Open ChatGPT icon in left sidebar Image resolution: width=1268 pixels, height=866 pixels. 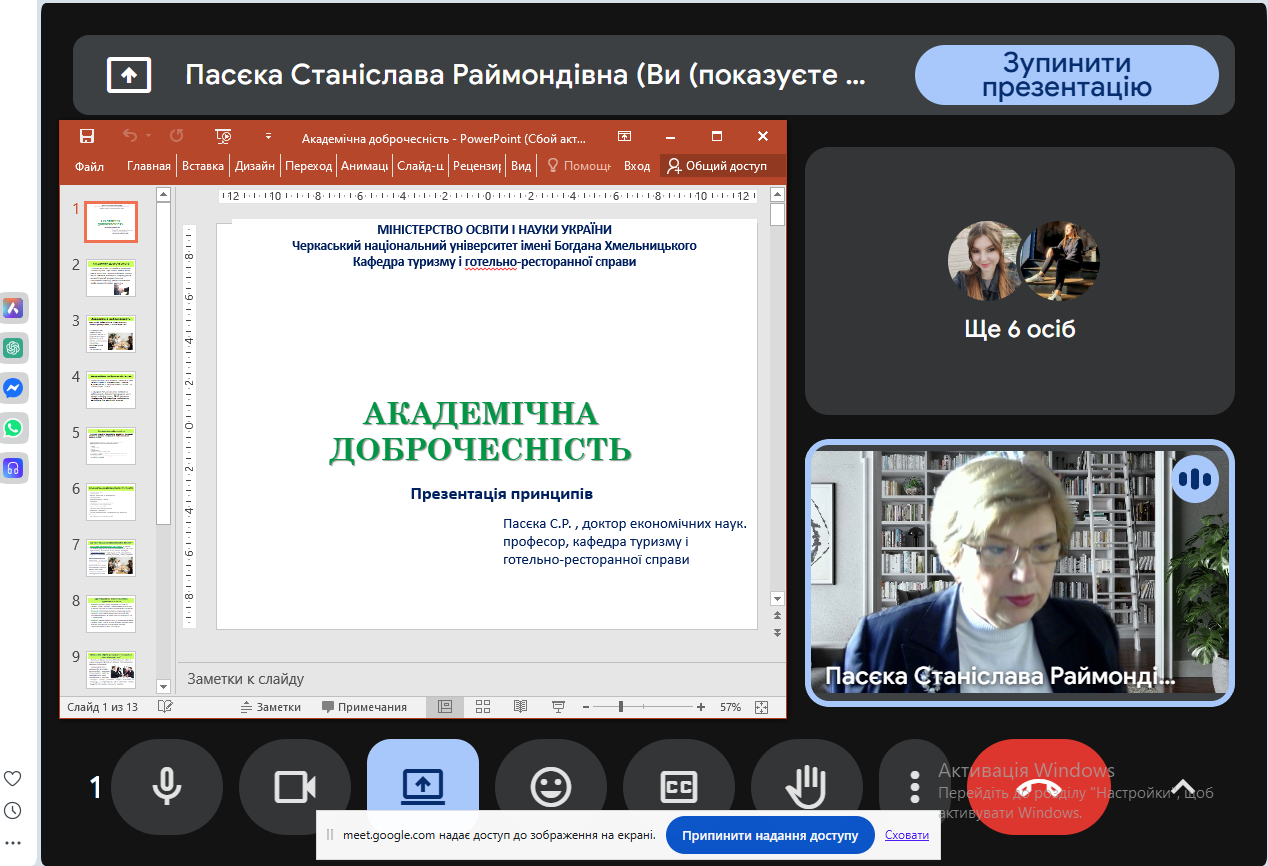(x=14, y=348)
